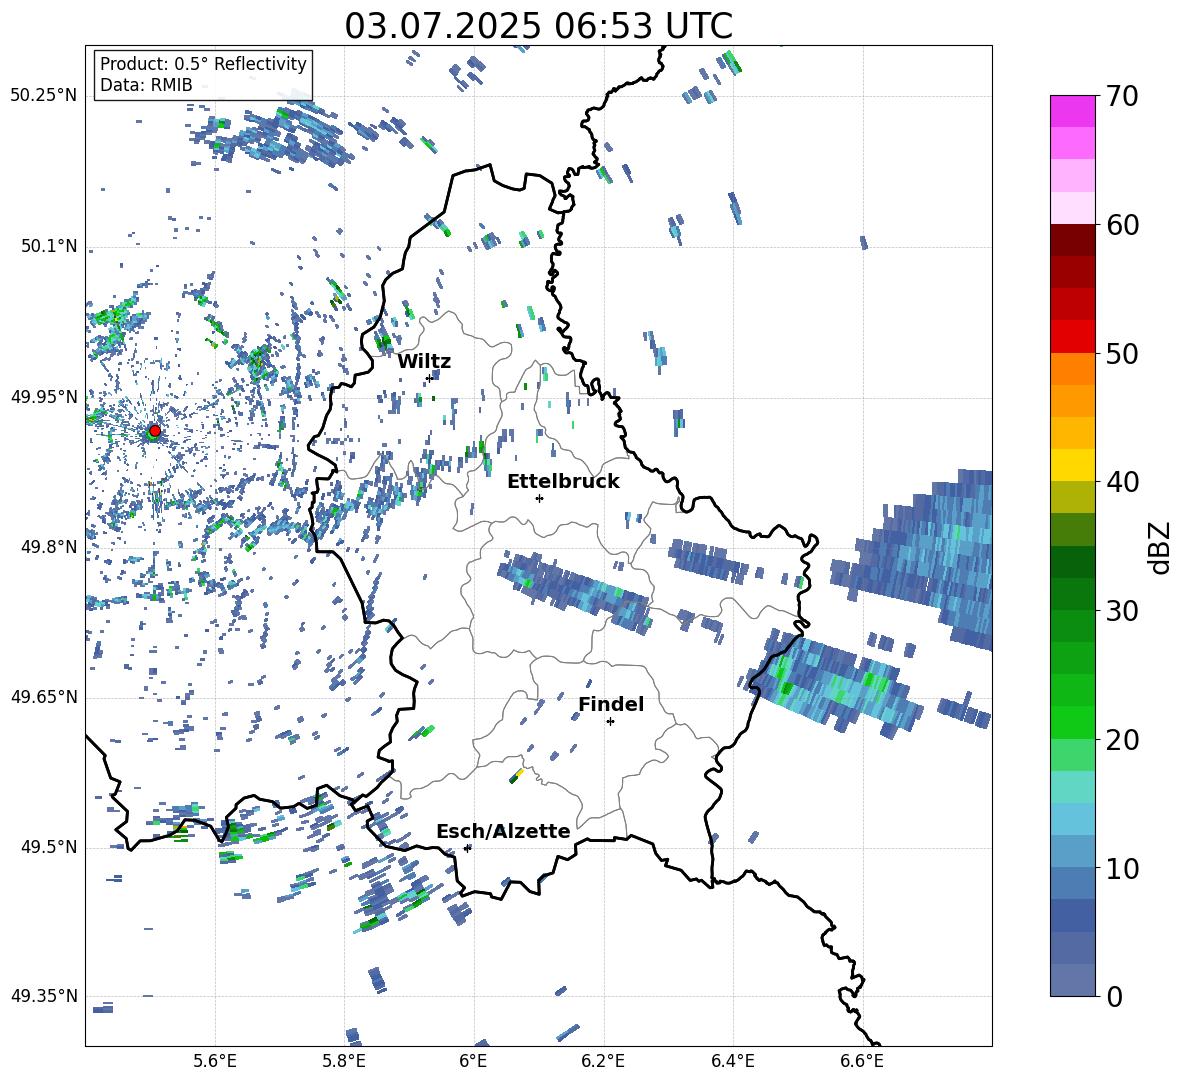The height and width of the screenshot is (1081, 1184).
Task: Click the 50.25°N latitude label
Action: (44, 96)
